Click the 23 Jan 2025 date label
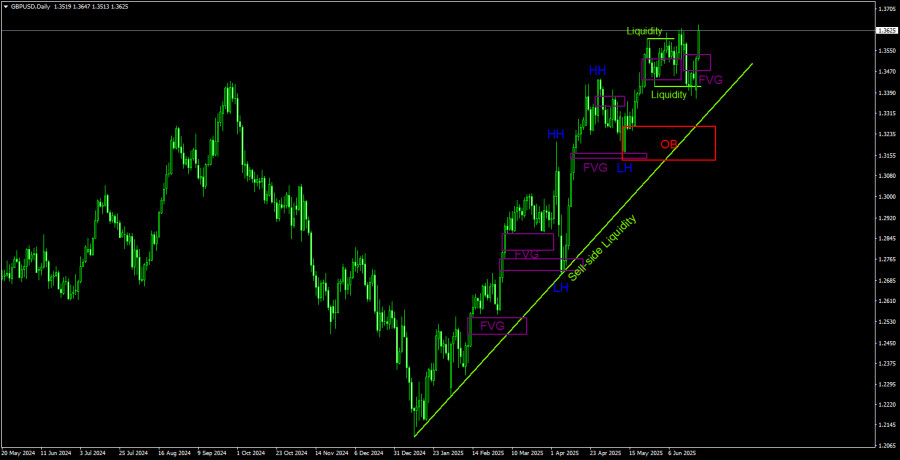Image resolution: width=900 pixels, height=460 pixels. point(448,453)
